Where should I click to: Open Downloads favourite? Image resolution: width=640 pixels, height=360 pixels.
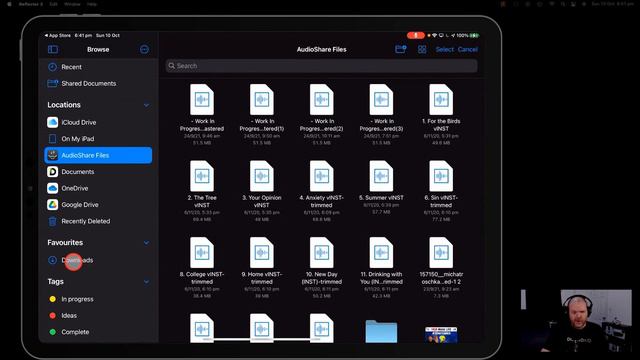pos(98,260)
